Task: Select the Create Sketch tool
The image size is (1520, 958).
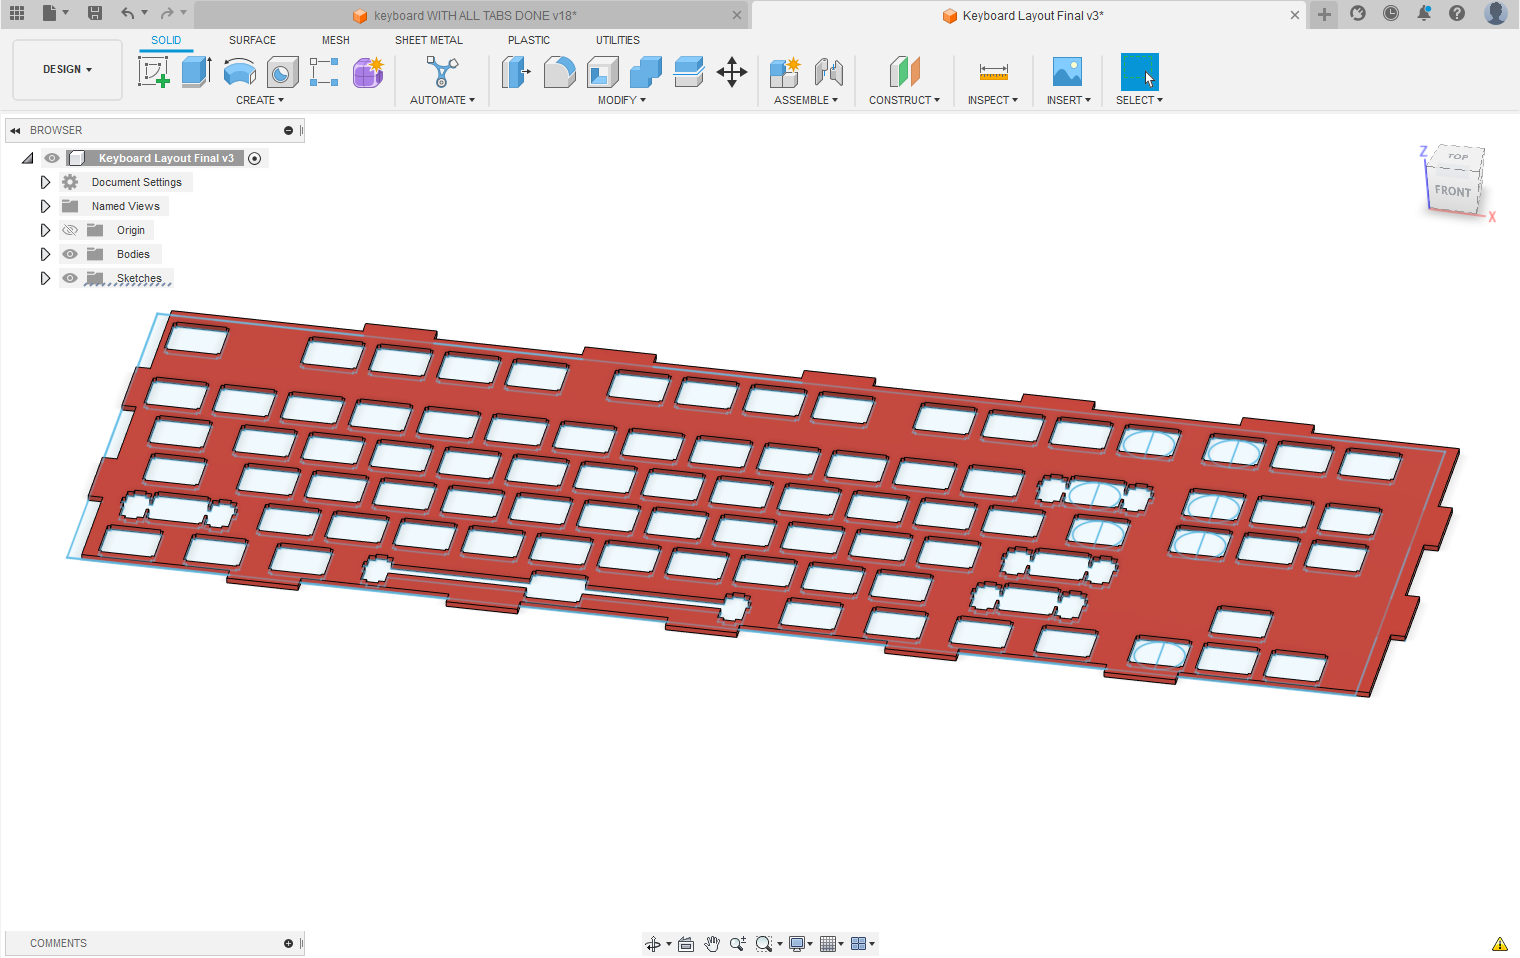Action: 153,72
